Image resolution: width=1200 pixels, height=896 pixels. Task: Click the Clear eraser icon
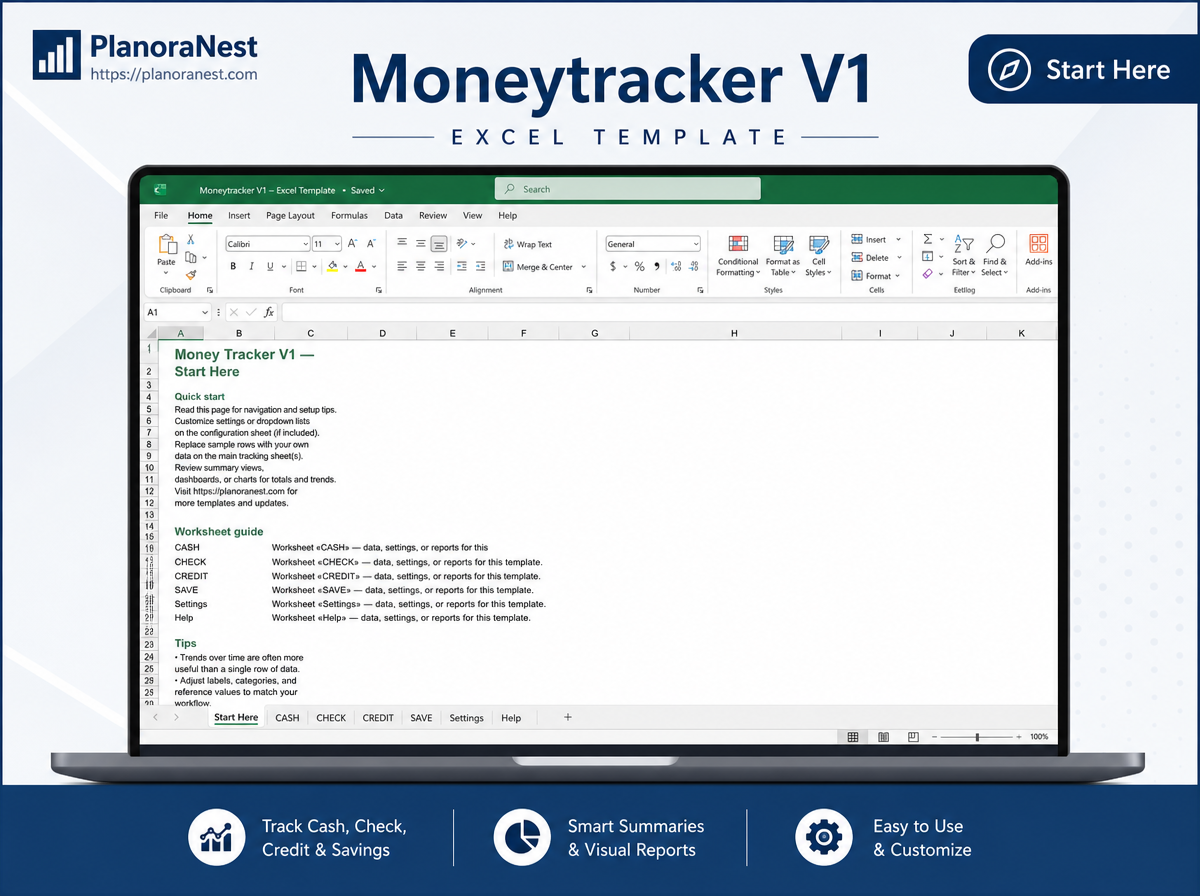pos(927,273)
